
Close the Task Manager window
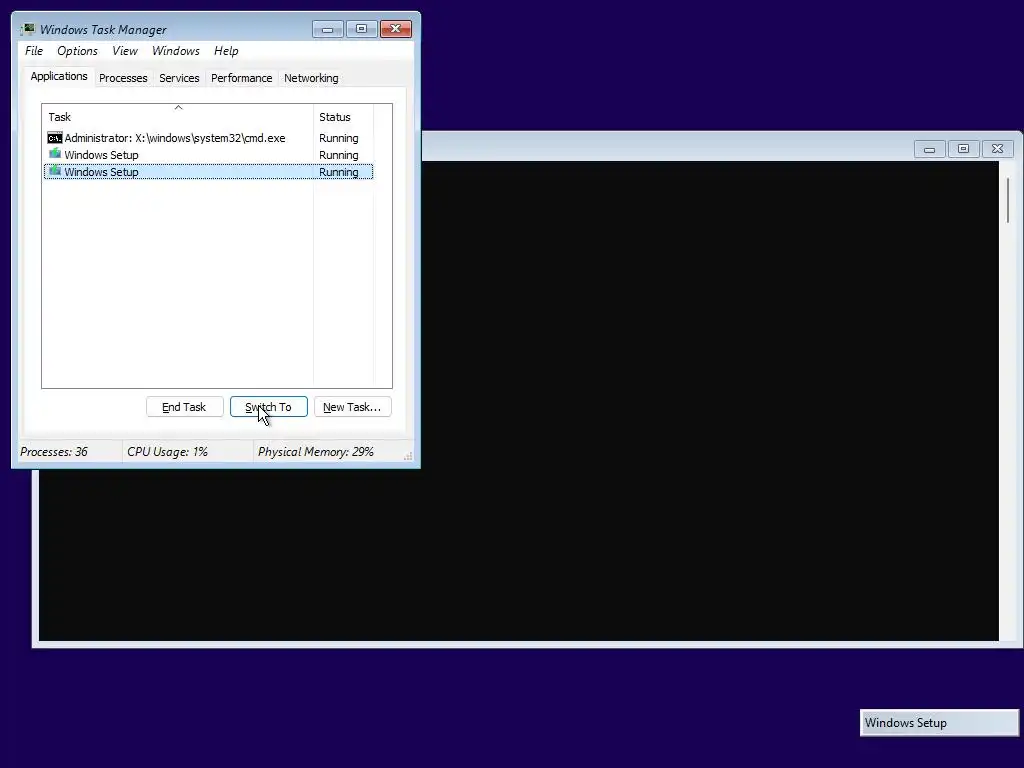(396, 29)
